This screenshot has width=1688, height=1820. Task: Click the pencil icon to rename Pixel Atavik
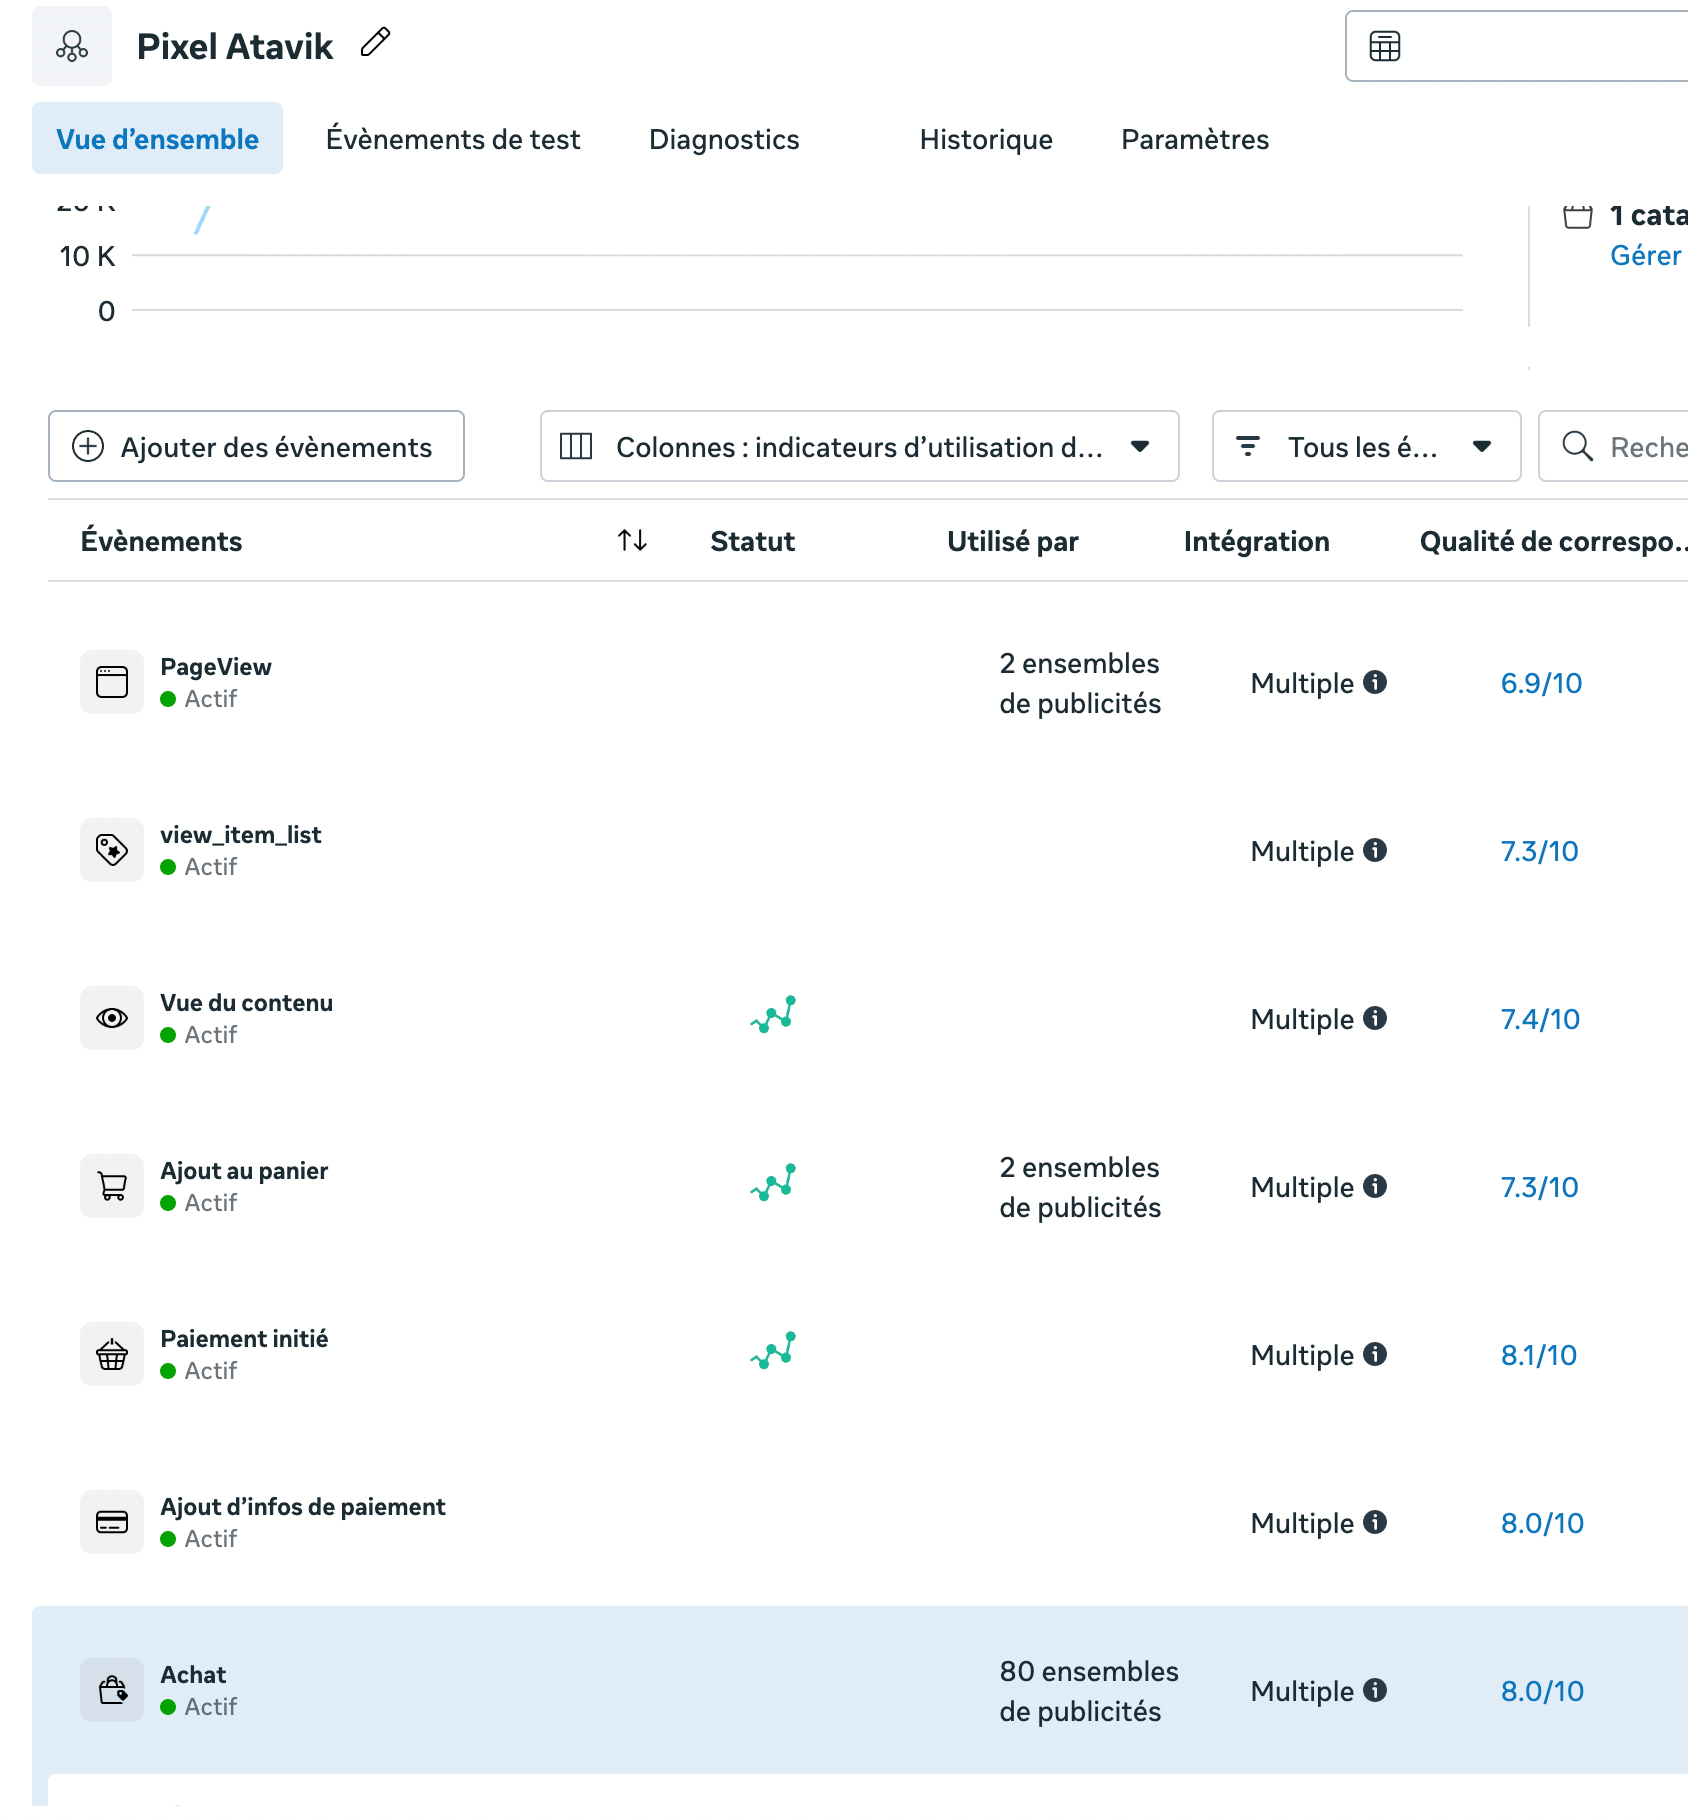pyautogui.click(x=375, y=43)
